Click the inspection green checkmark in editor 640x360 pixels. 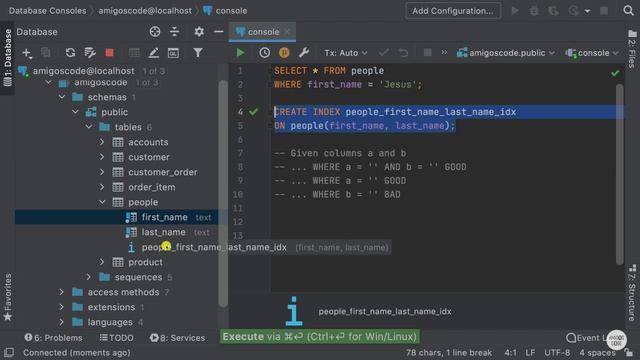click(615, 73)
